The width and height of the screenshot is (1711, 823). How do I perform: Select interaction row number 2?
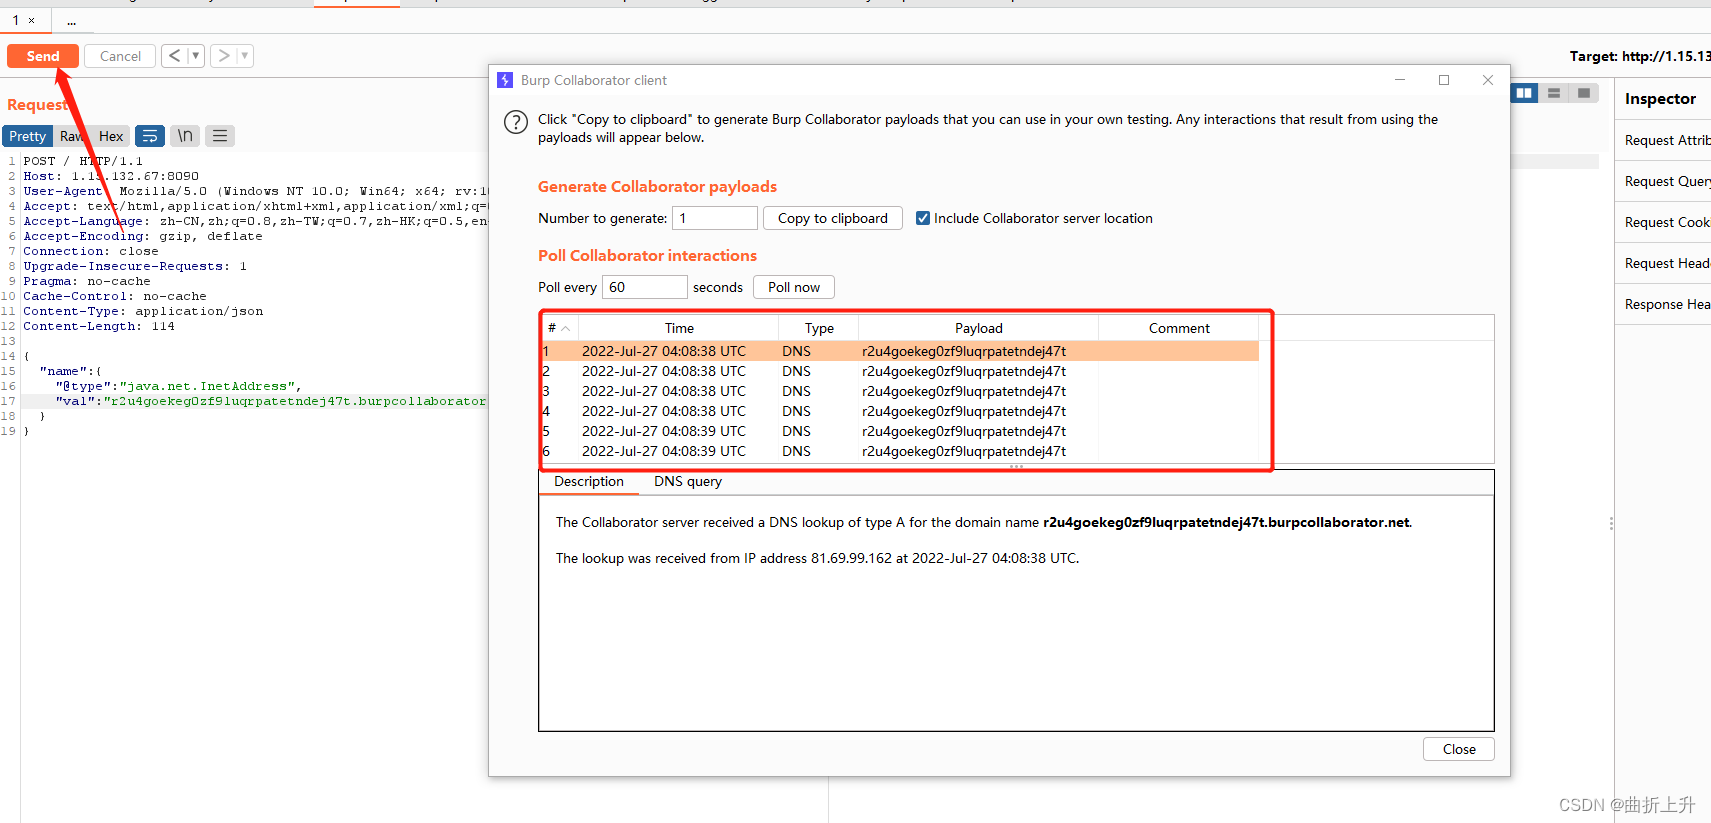900,371
